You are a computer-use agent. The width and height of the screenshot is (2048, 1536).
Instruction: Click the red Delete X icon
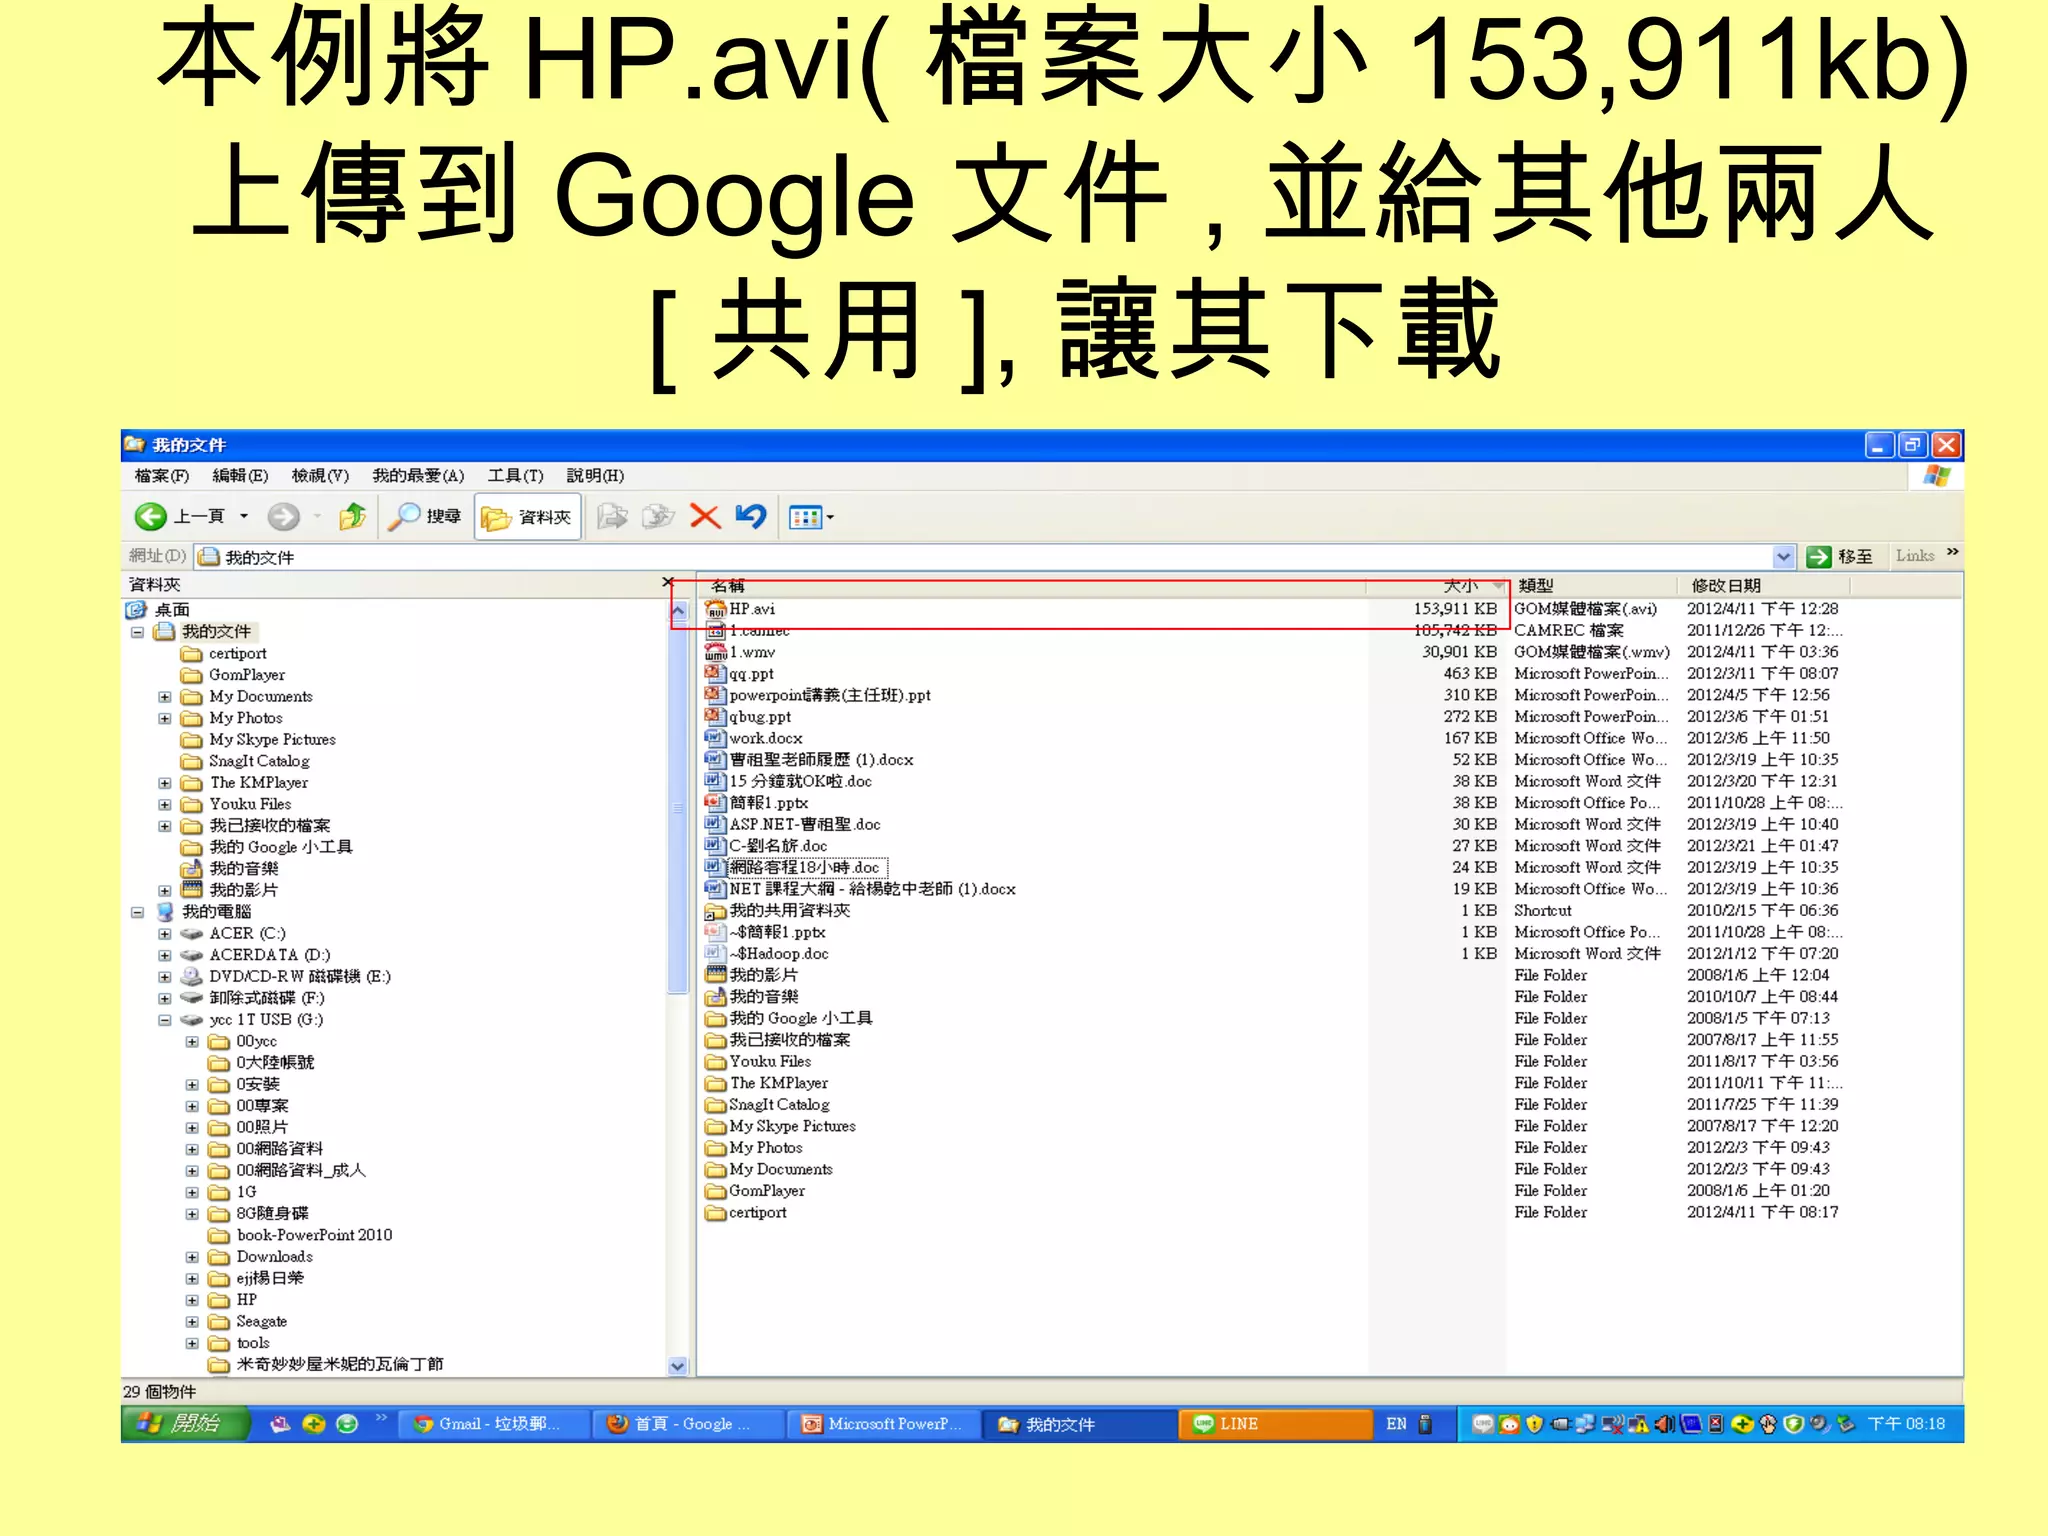(x=705, y=517)
